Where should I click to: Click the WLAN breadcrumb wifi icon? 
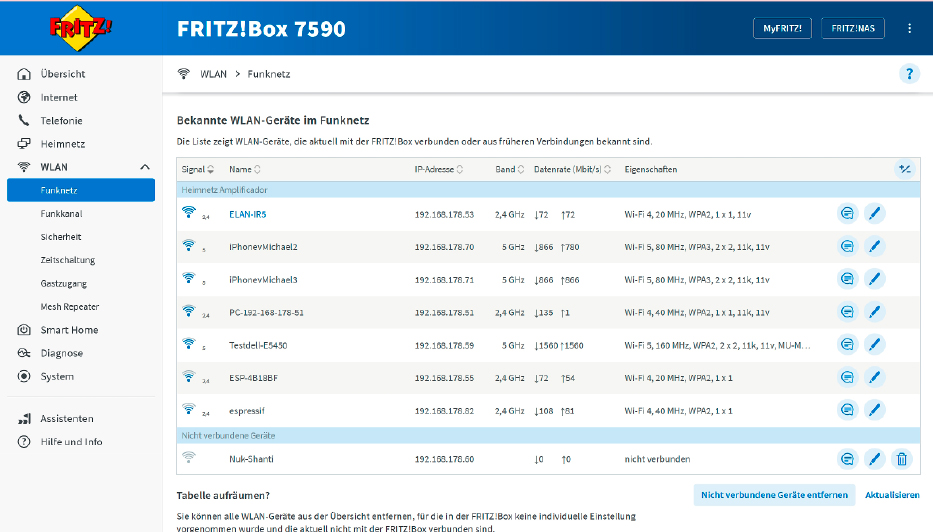point(184,74)
